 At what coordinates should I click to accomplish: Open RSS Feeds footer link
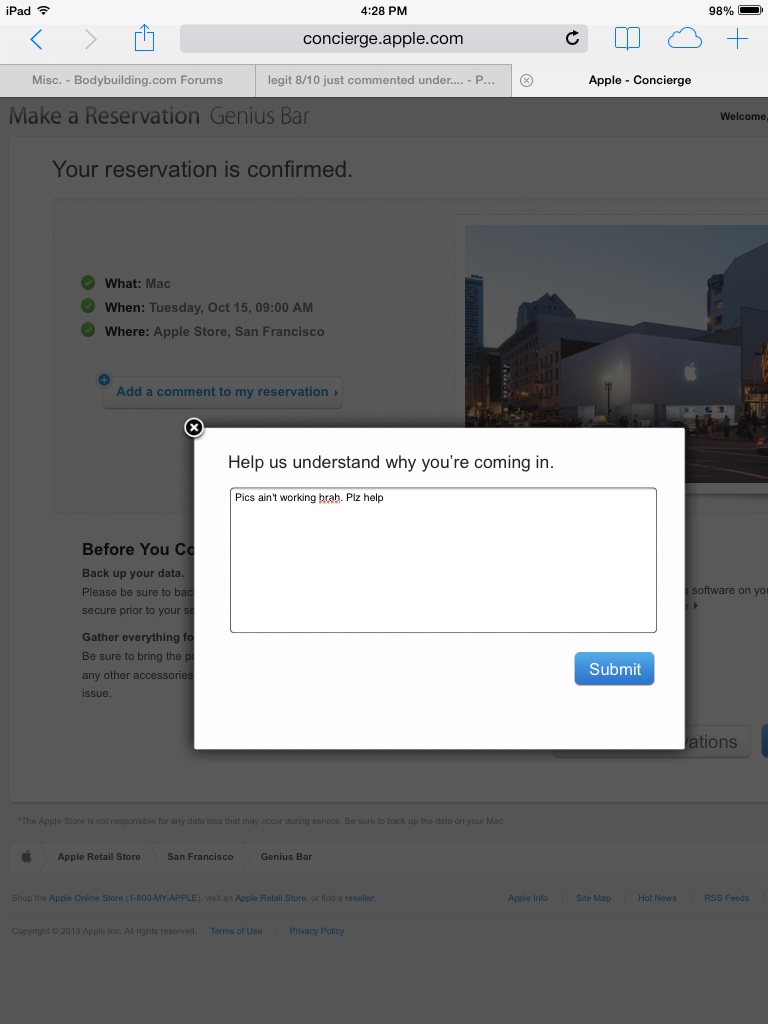coord(726,898)
